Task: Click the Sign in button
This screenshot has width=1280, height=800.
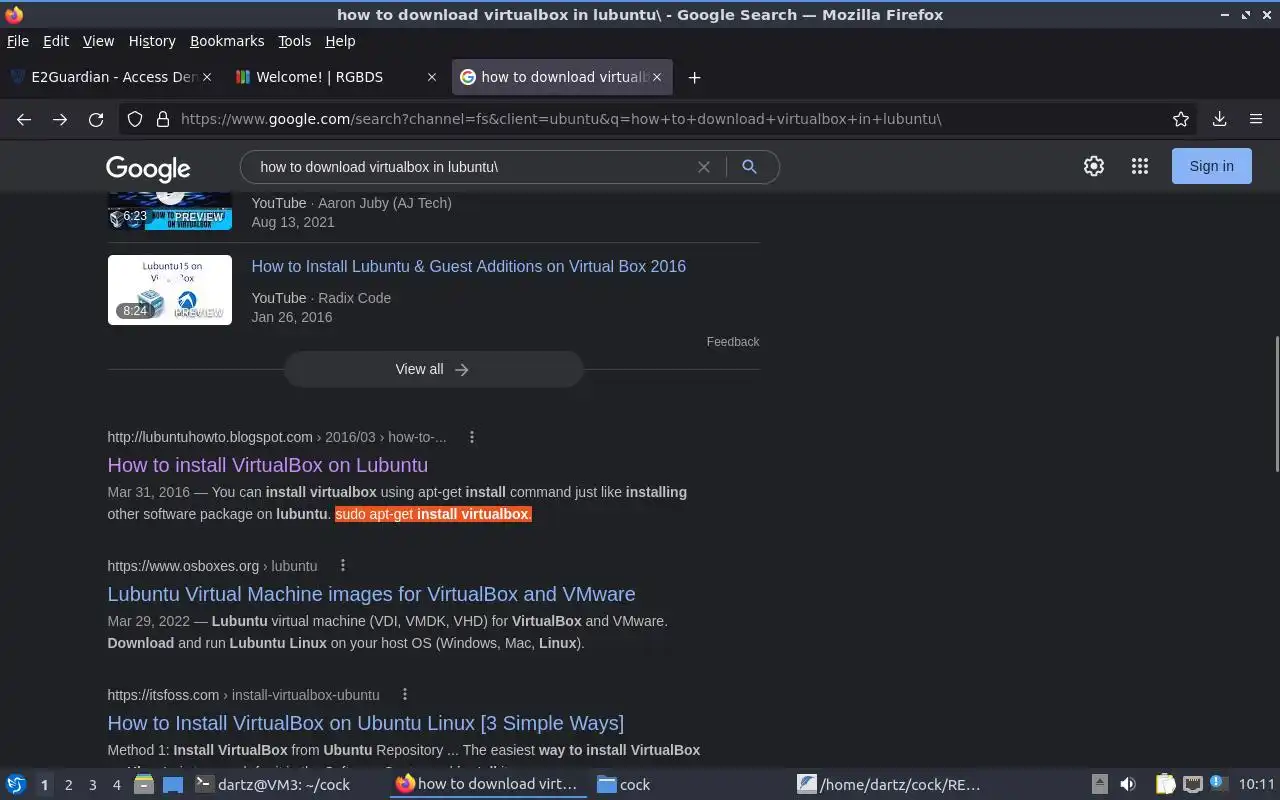Action: click(x=1211, y=166)
